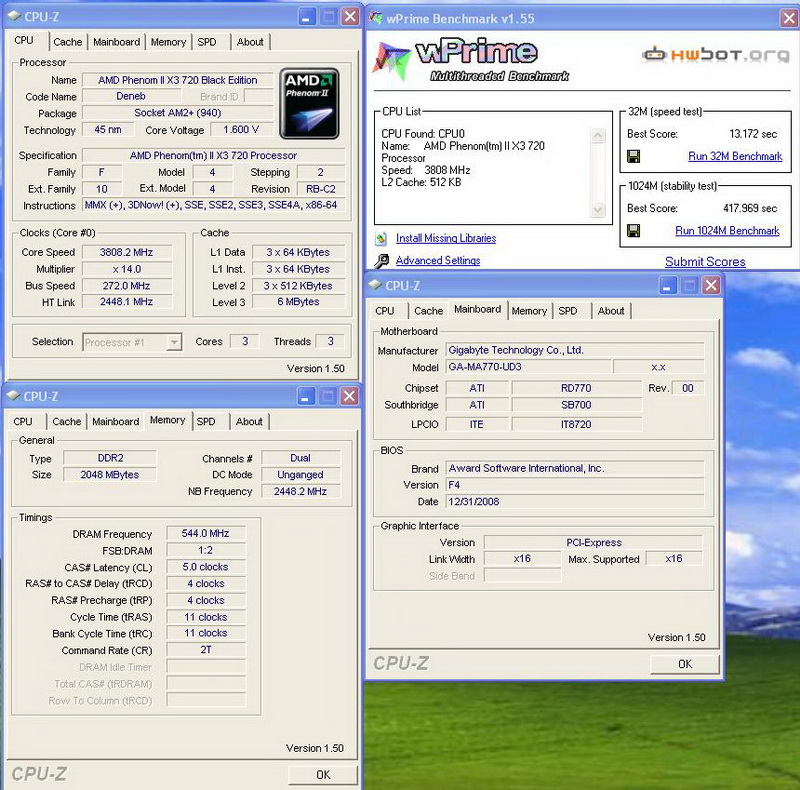Click the Southbridge SB700 field

point(576,405)
